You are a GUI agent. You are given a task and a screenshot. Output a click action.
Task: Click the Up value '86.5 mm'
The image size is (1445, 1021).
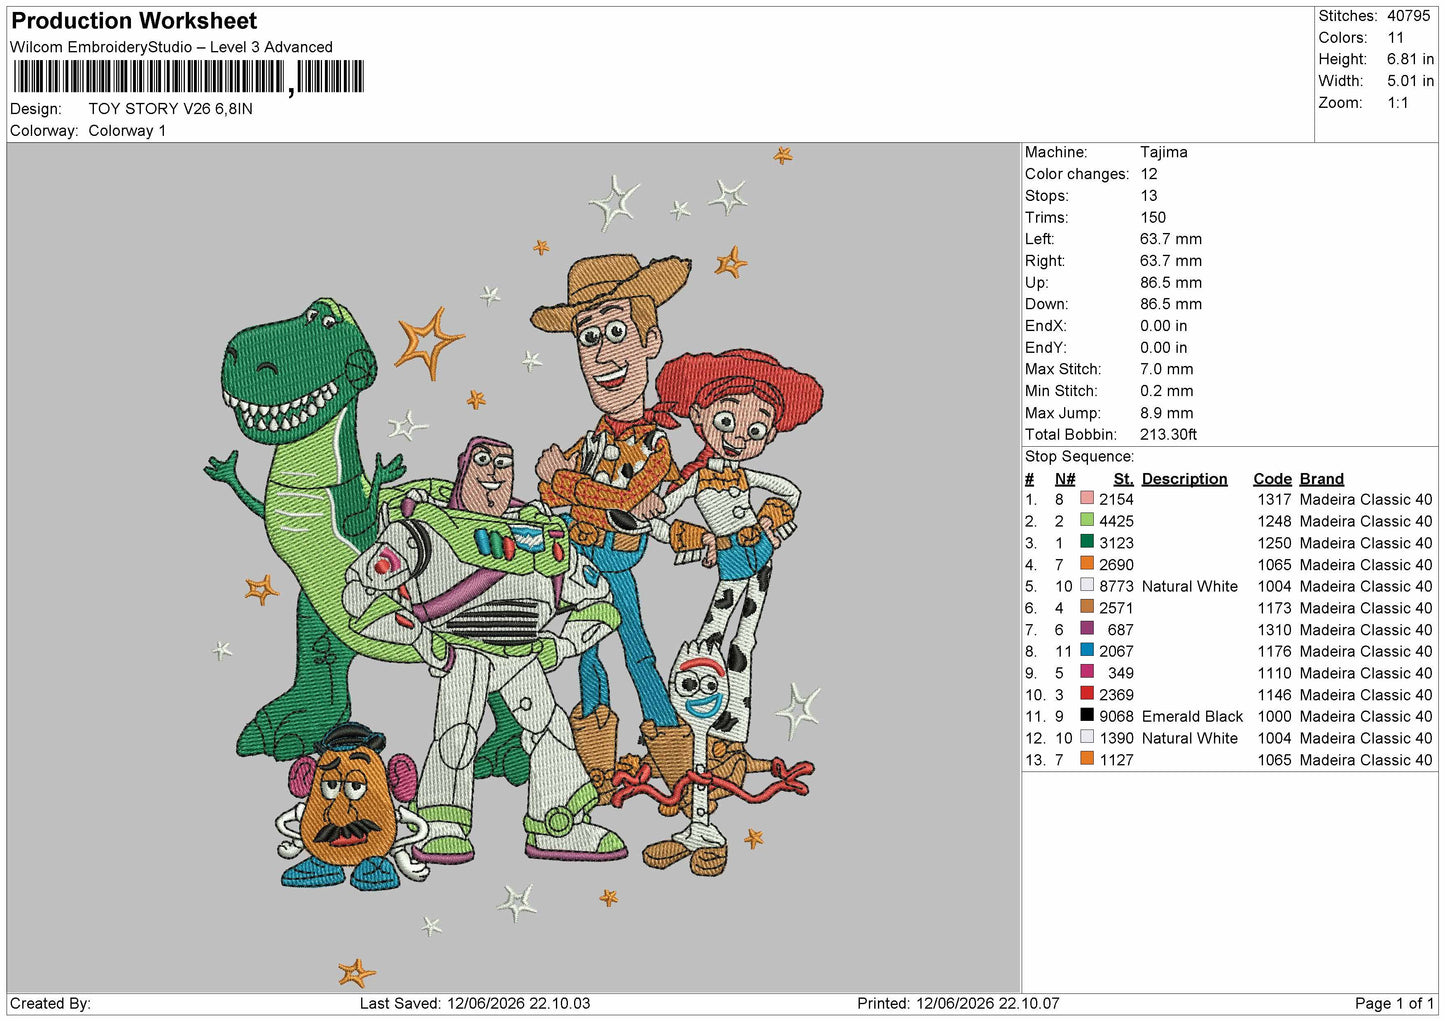(x=1171, y=283)
